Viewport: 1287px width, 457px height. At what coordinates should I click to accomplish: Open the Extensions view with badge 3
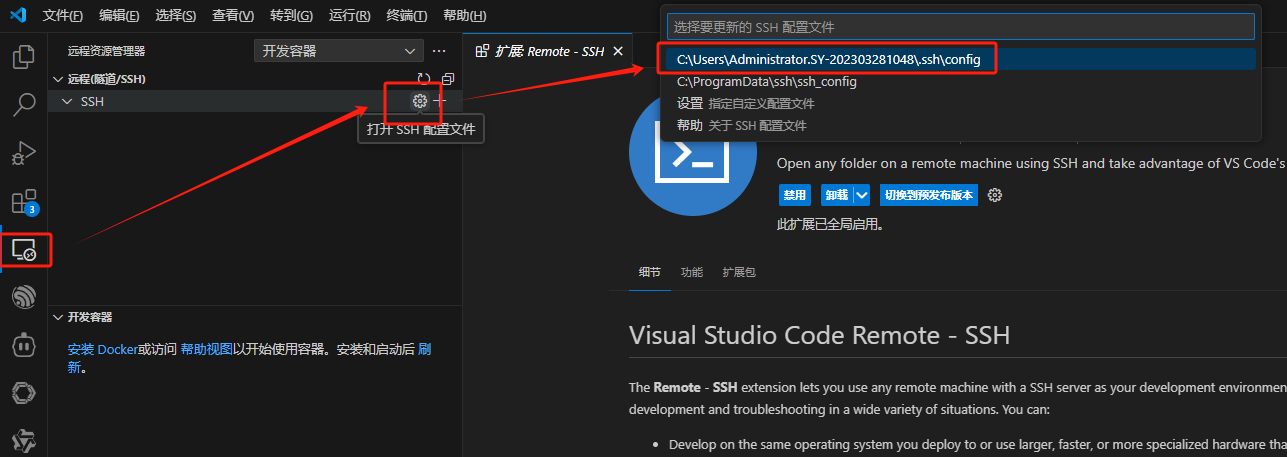coord(23,202)
